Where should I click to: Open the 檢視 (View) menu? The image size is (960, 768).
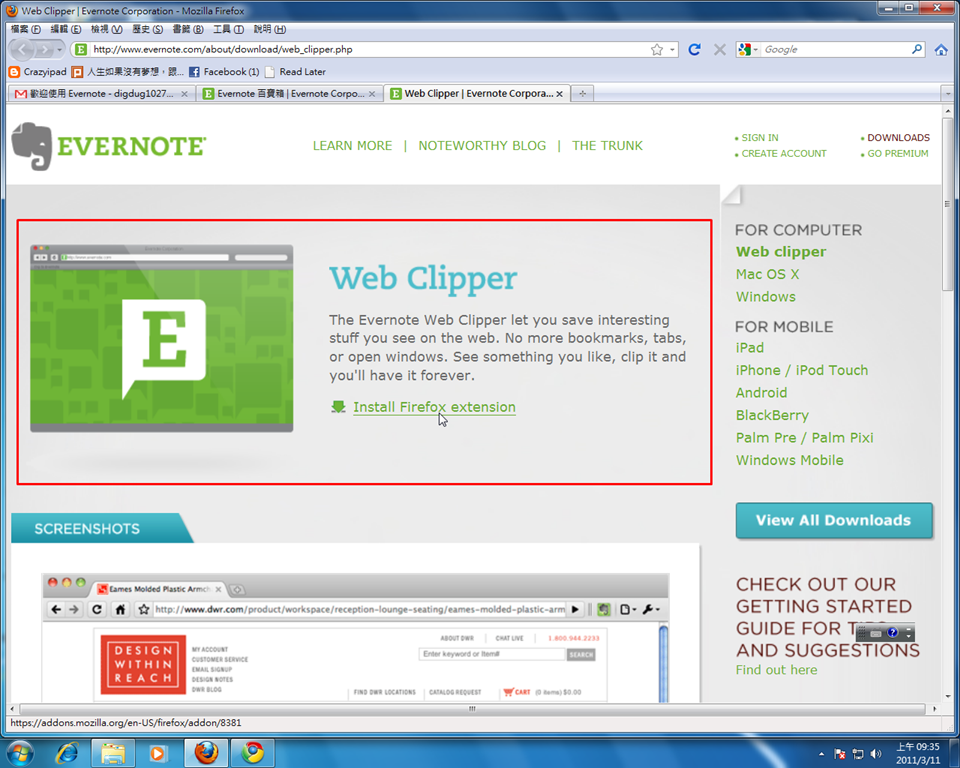tap(107, 29)
